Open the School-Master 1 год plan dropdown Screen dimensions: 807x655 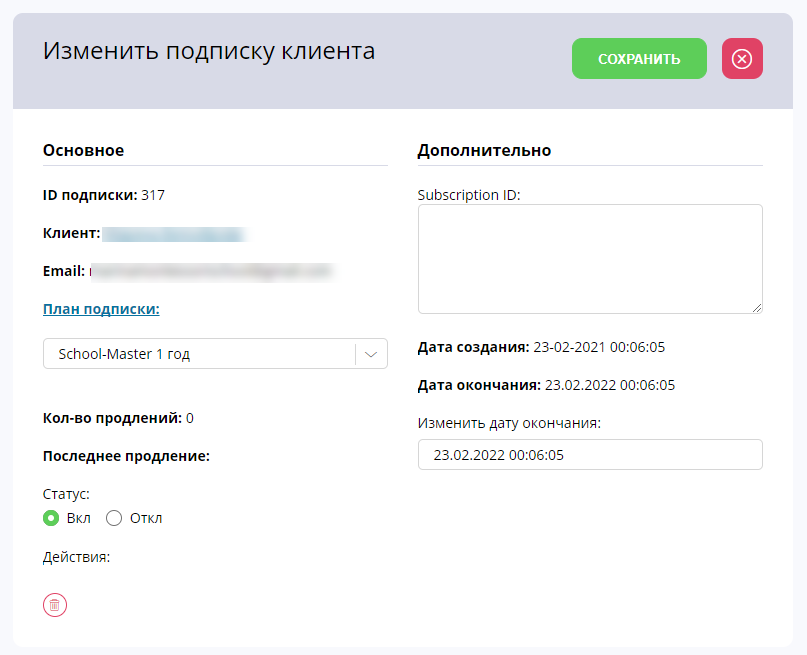pyautogui.click(x=215, y=353)
